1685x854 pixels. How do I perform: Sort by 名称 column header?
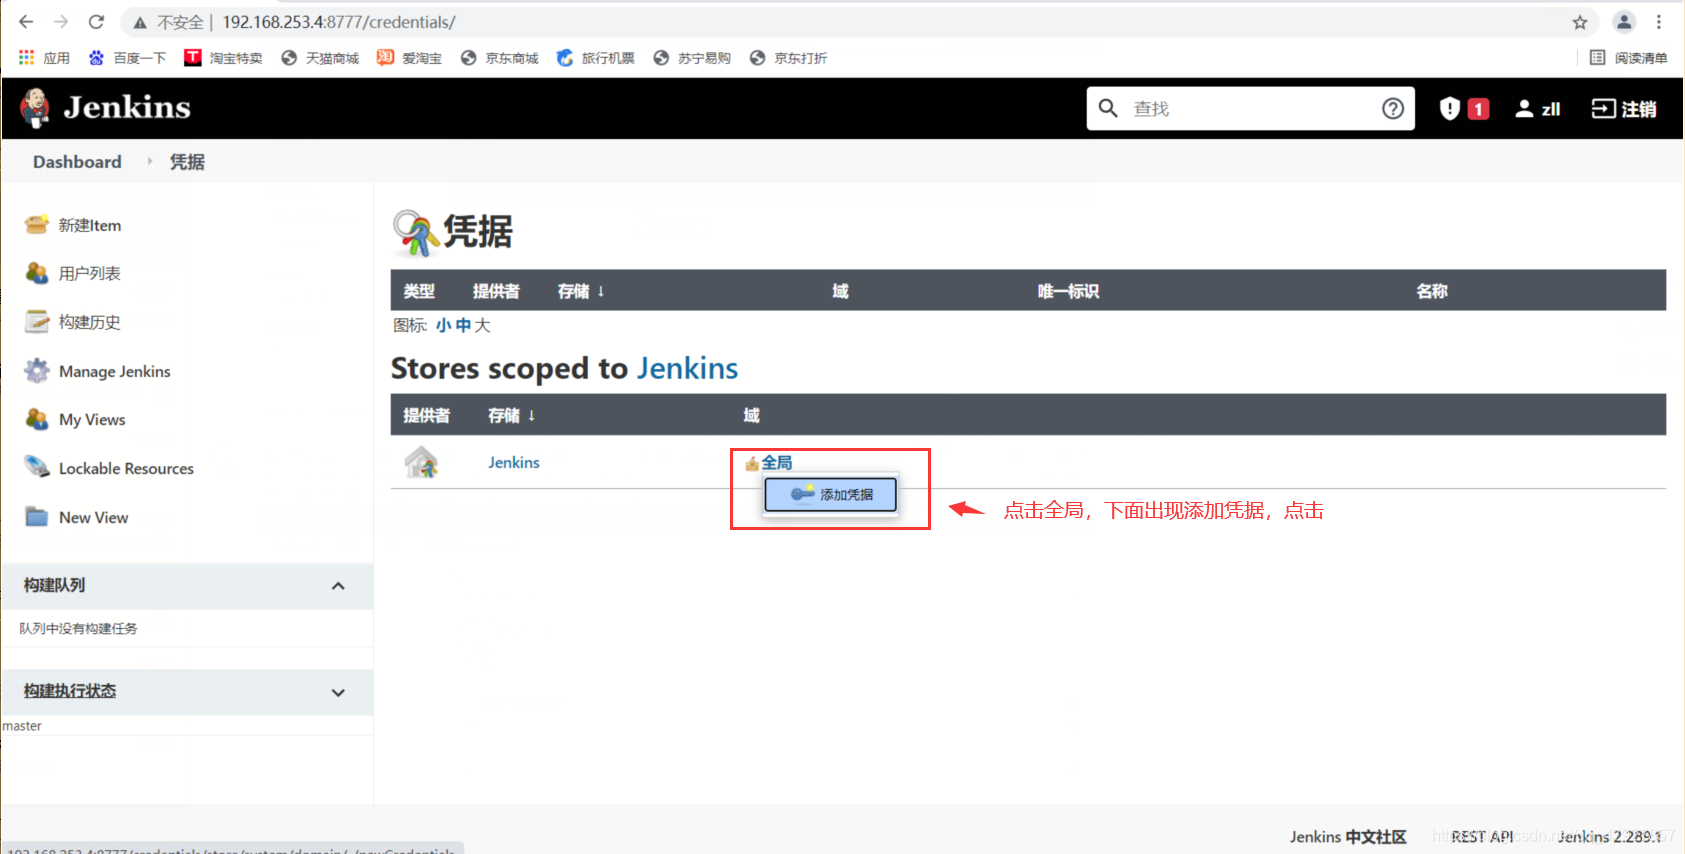click(1432, 291)
